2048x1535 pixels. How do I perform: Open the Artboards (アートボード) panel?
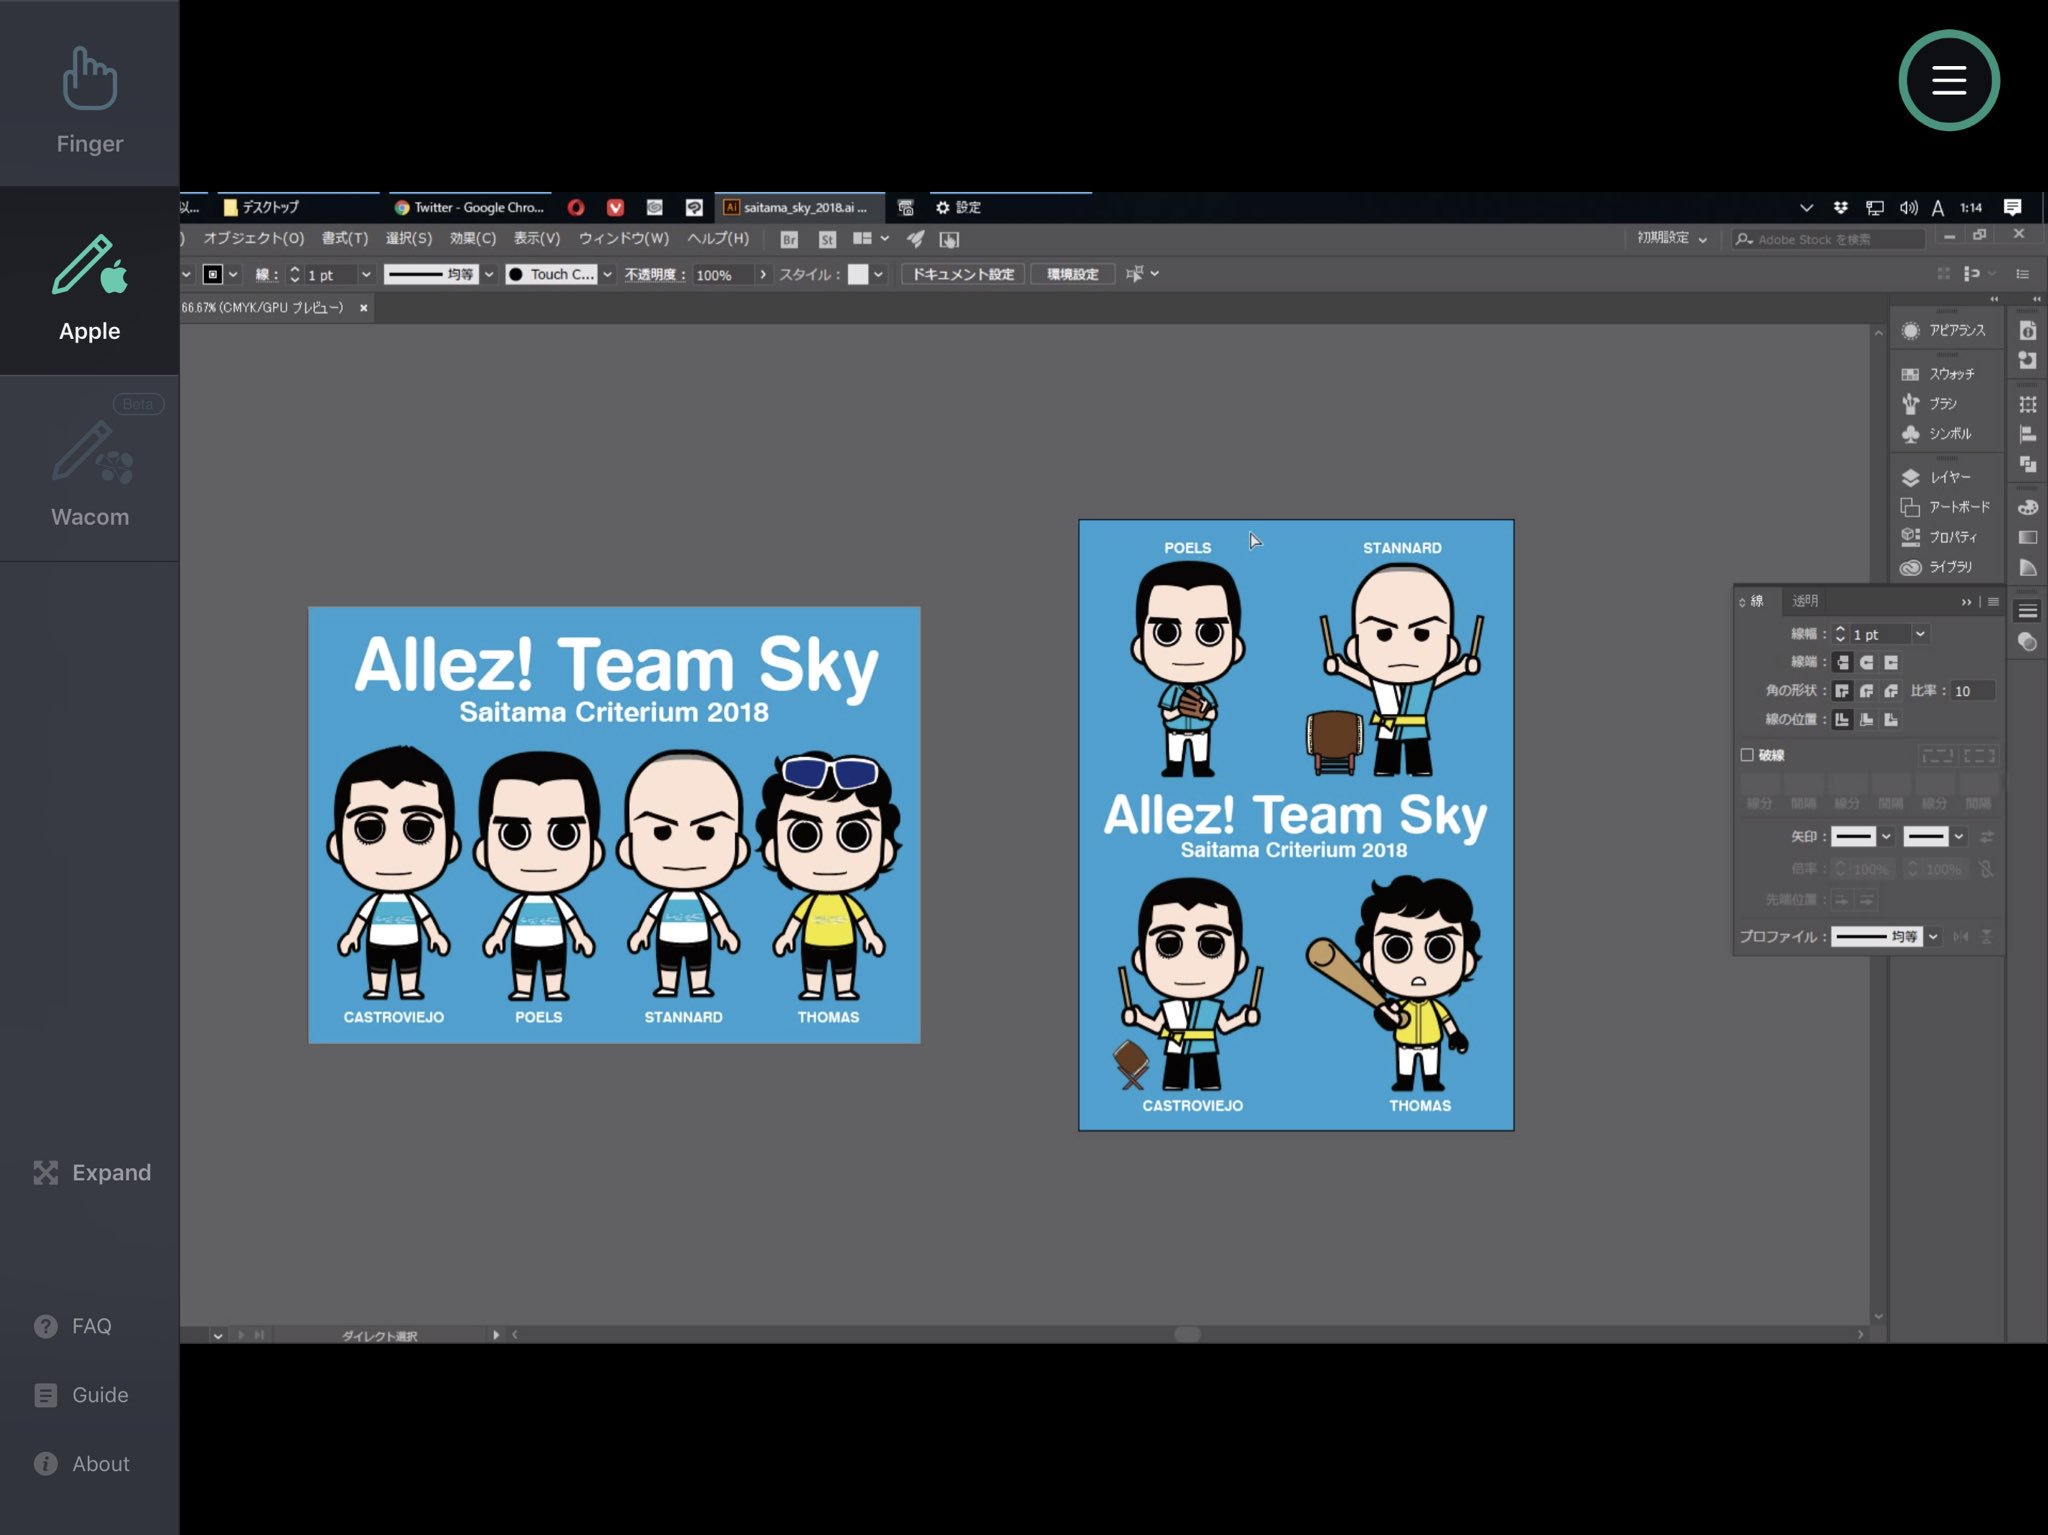(1946, 507)
